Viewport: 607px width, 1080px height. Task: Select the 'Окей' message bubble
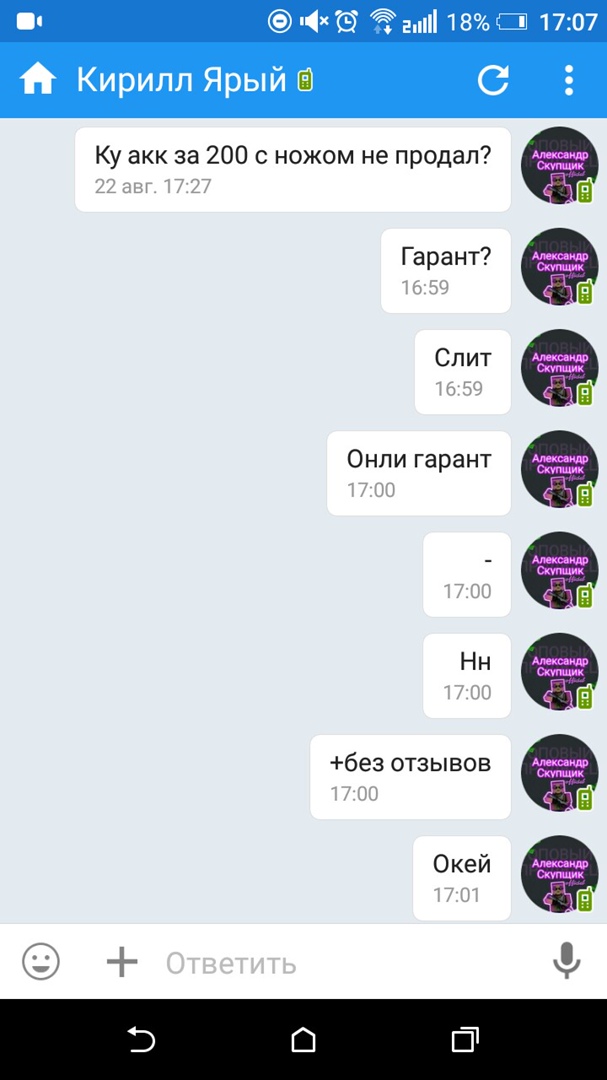pos(462,878)
